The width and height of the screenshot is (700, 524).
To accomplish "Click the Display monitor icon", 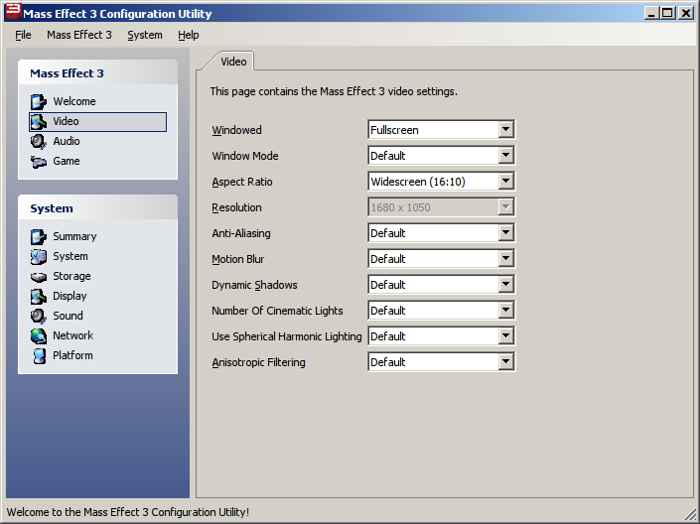I will click(38, 296).
